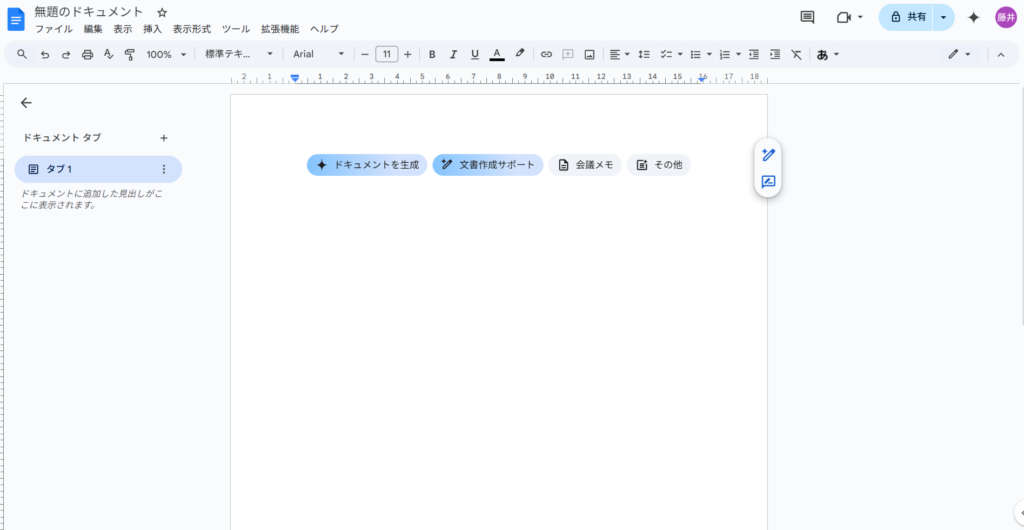Open the ヘルプ menu
Image resolution: width=1024 pixels, height=530 pixels.
tap(325, 29)
